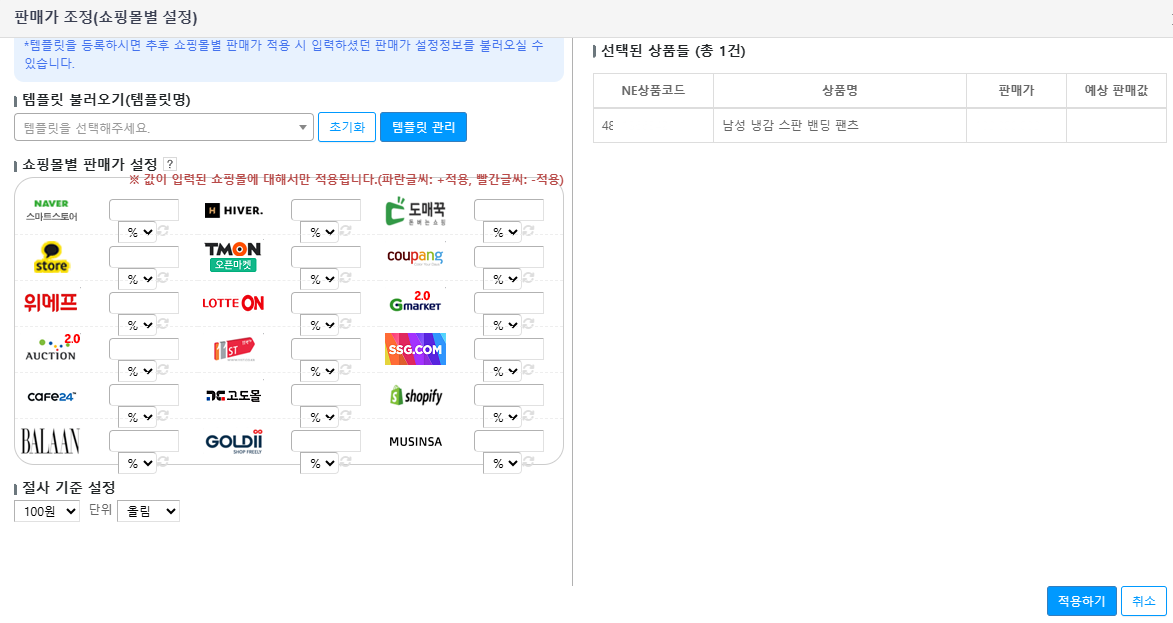Click the MUSINSA price input field

coord(509,441)
